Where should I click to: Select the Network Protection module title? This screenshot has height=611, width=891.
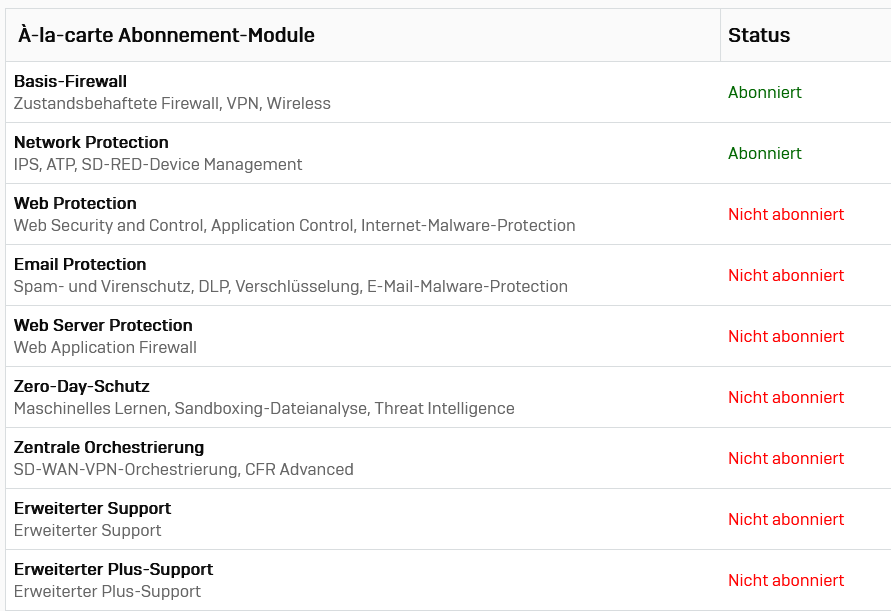[91, 142]
